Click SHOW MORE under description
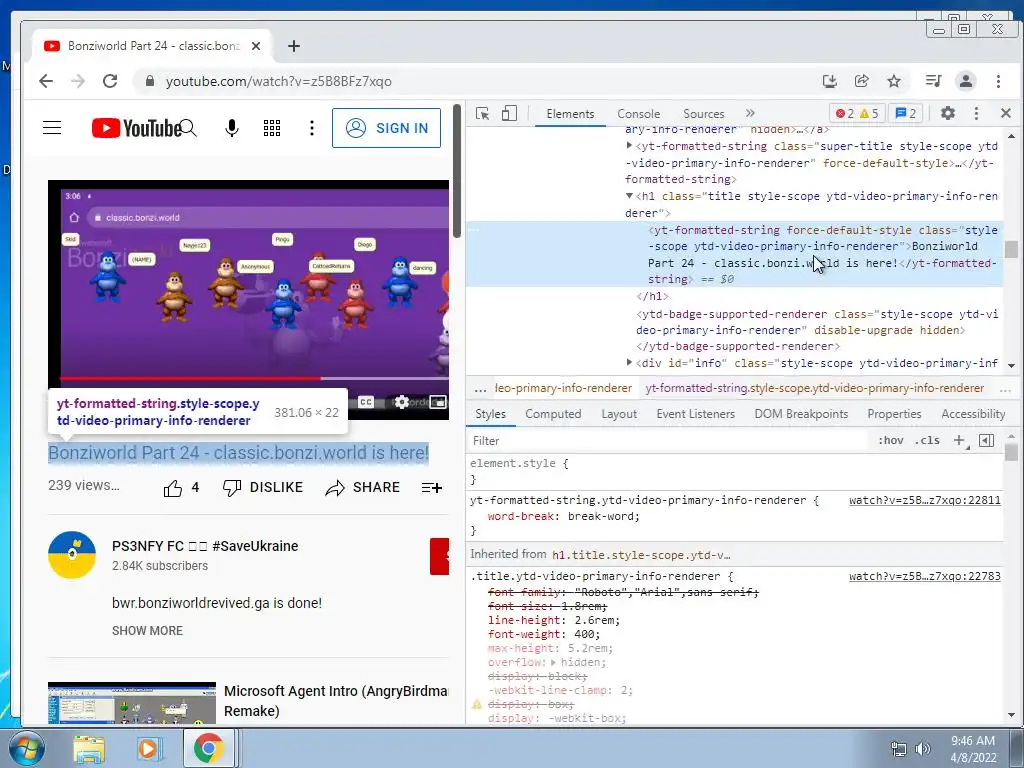 pyautogui.click(x=148, y=631)
